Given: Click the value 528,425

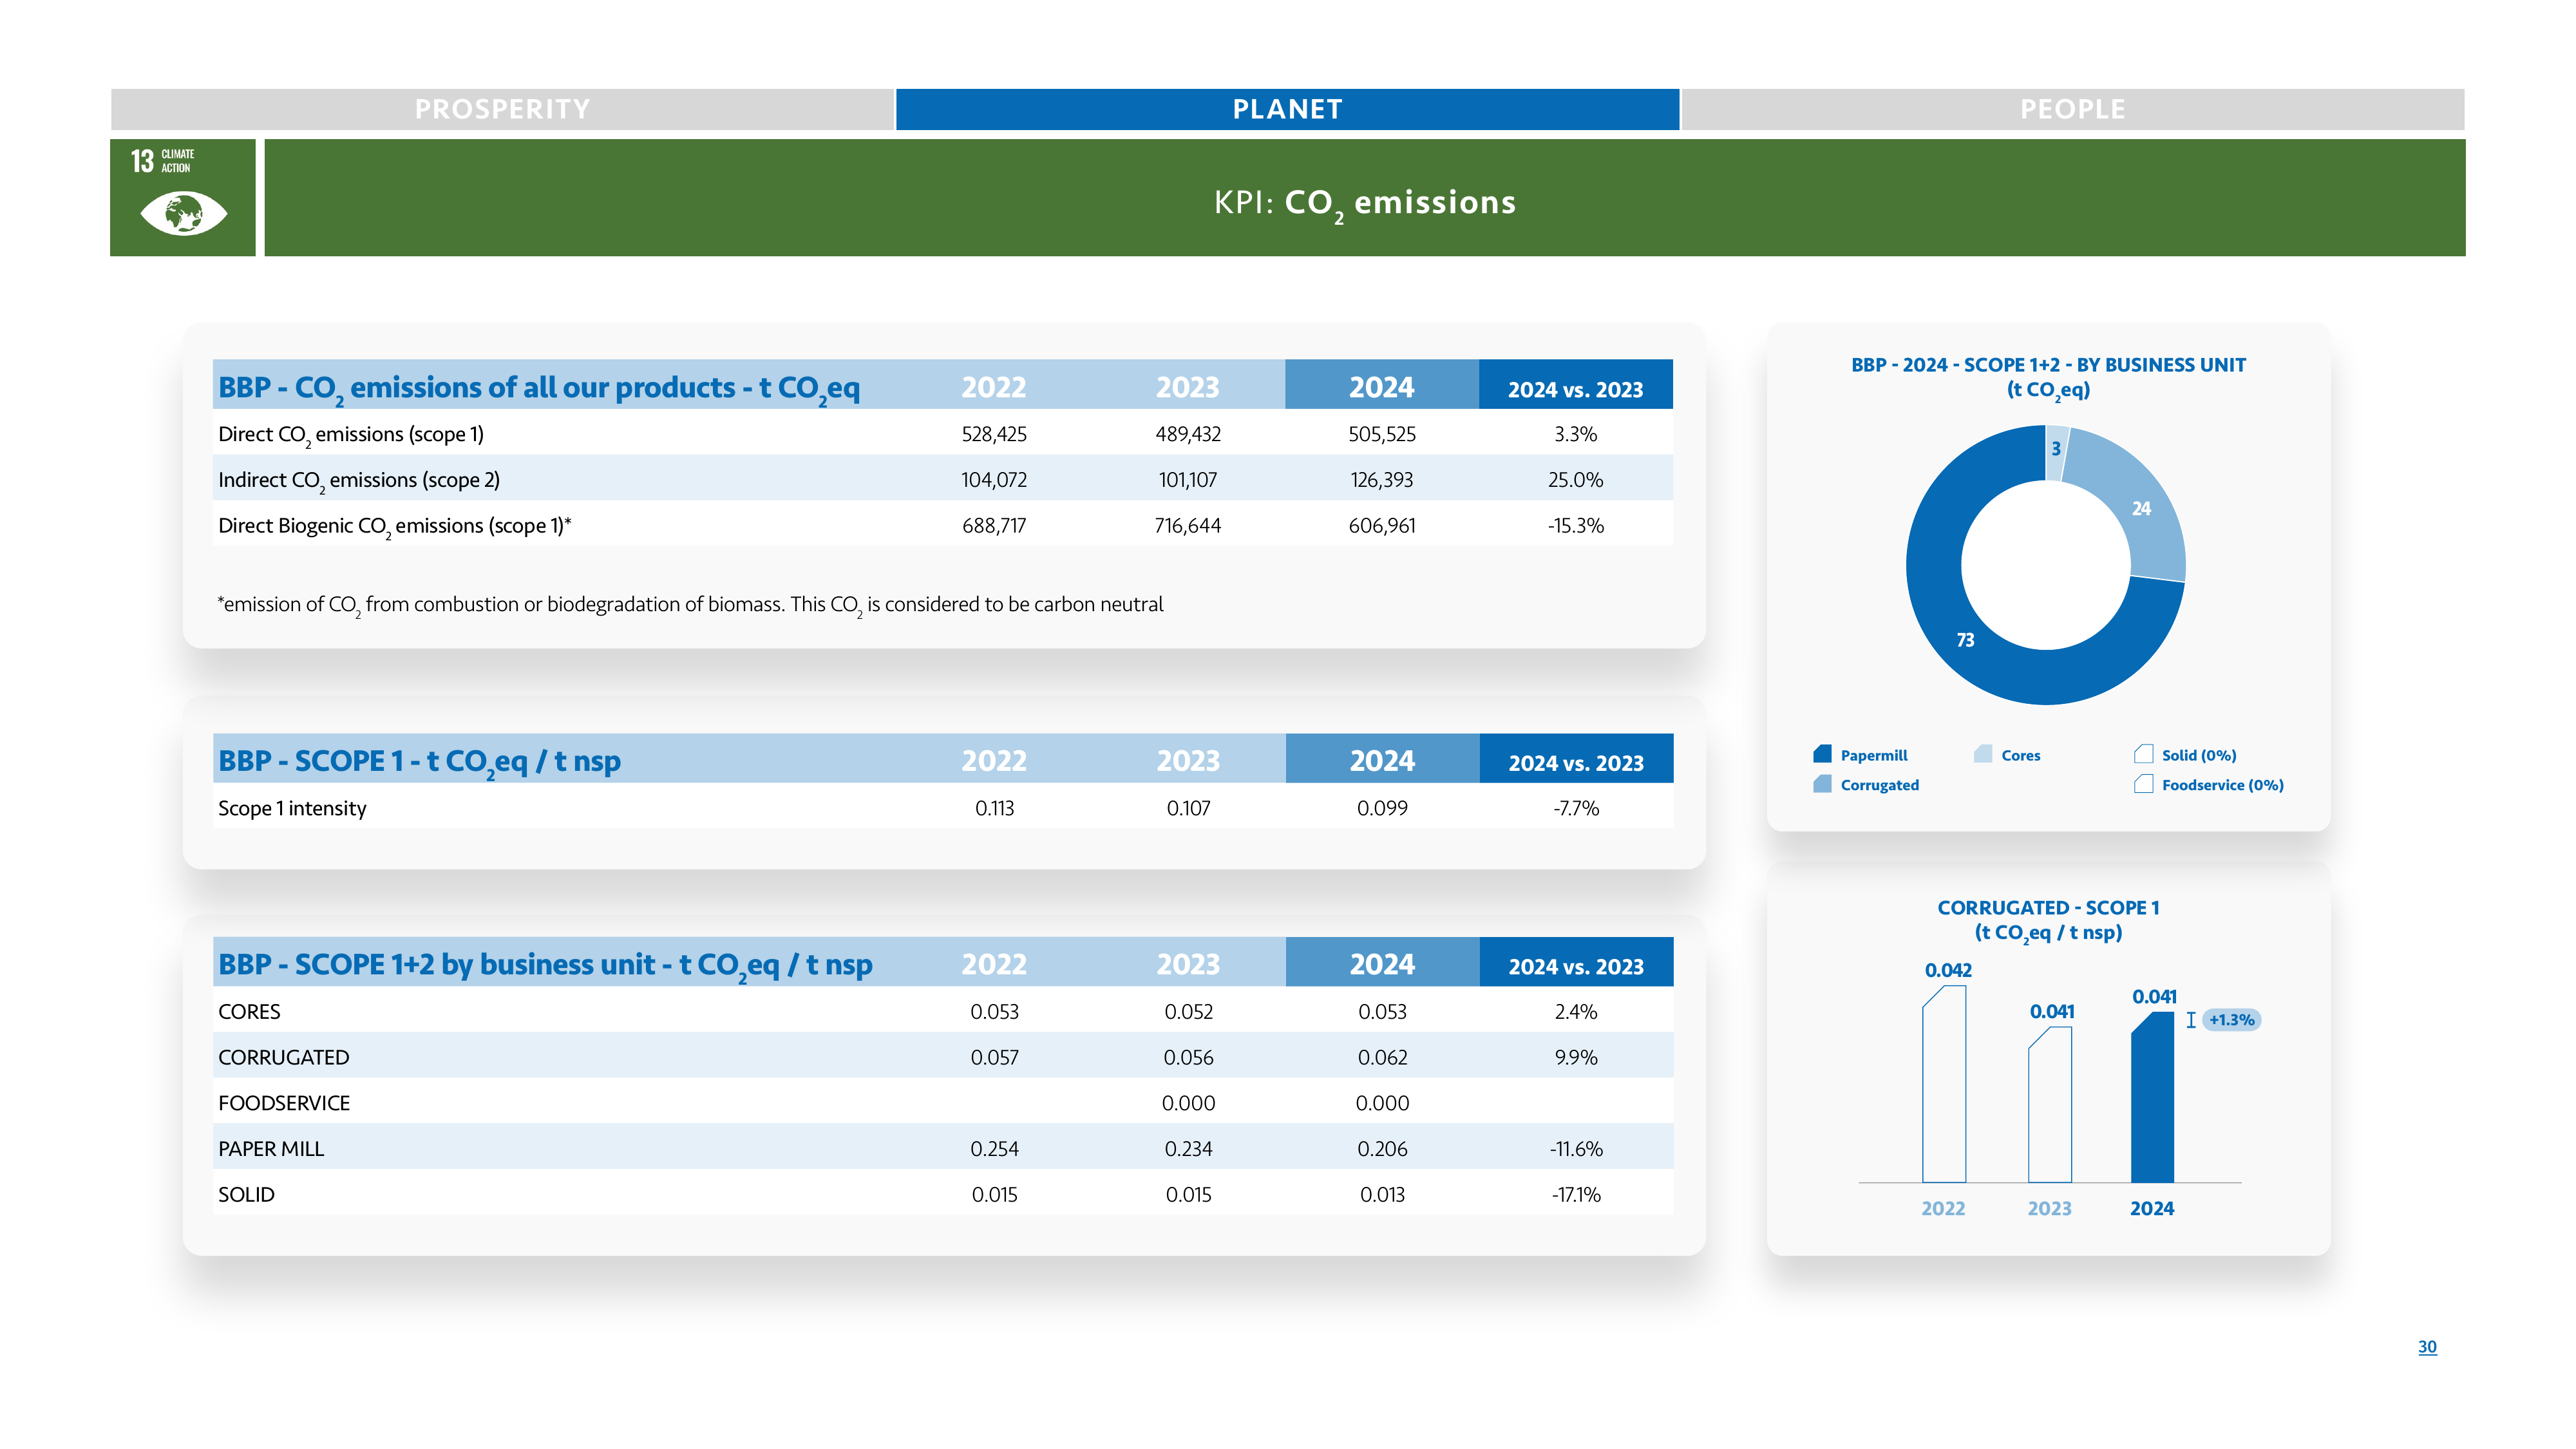Looking at the screenshot, I should pos(994,434).
